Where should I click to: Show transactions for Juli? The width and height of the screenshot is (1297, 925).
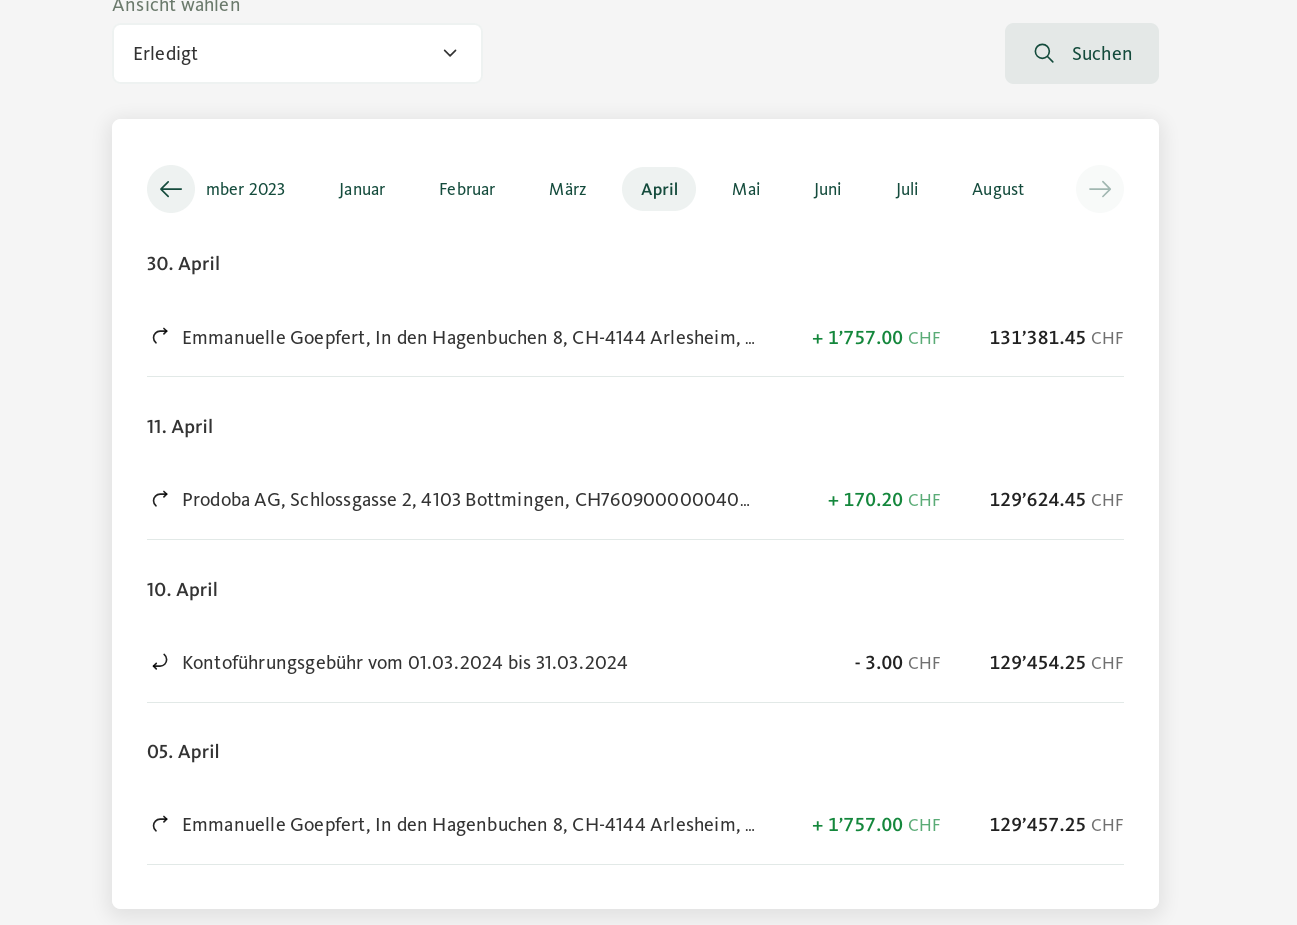(907, 189)
